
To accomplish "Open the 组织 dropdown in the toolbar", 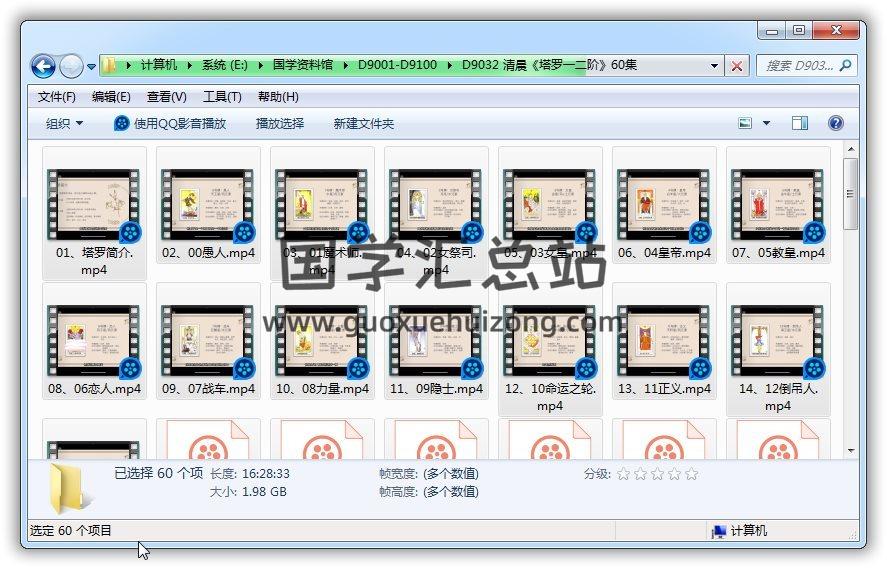I will 64,123.
